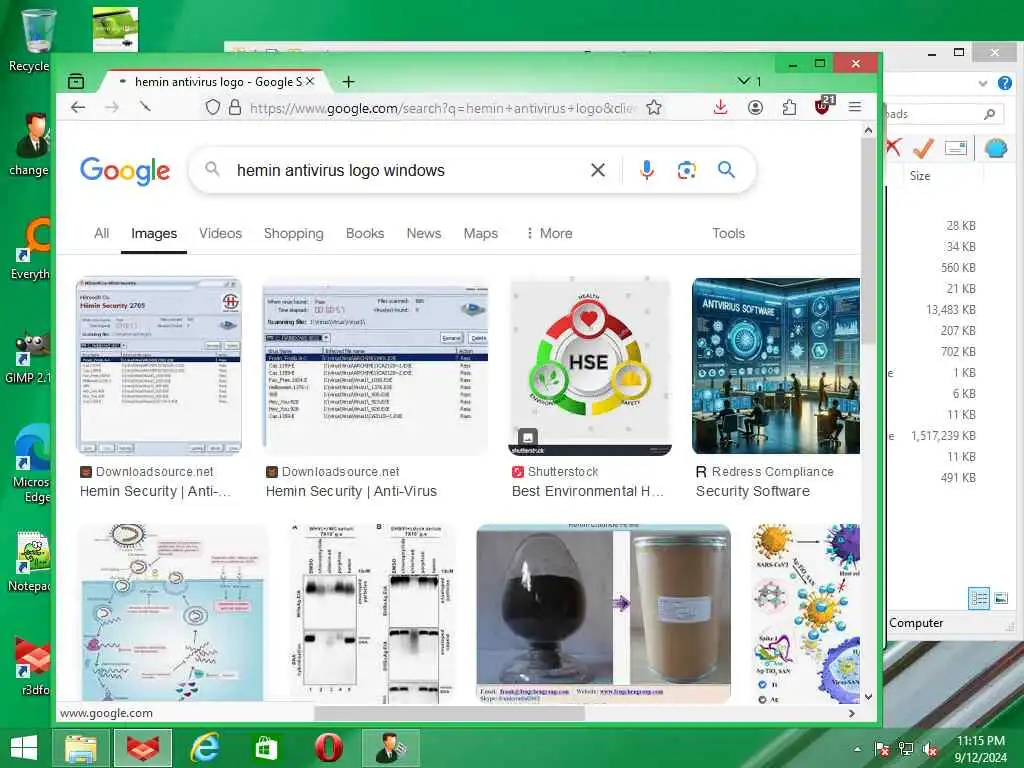The image size is (1024, 768).
Task: Click the vertical scrollbar down arrow in Firefox
Action: coord(868,697)
